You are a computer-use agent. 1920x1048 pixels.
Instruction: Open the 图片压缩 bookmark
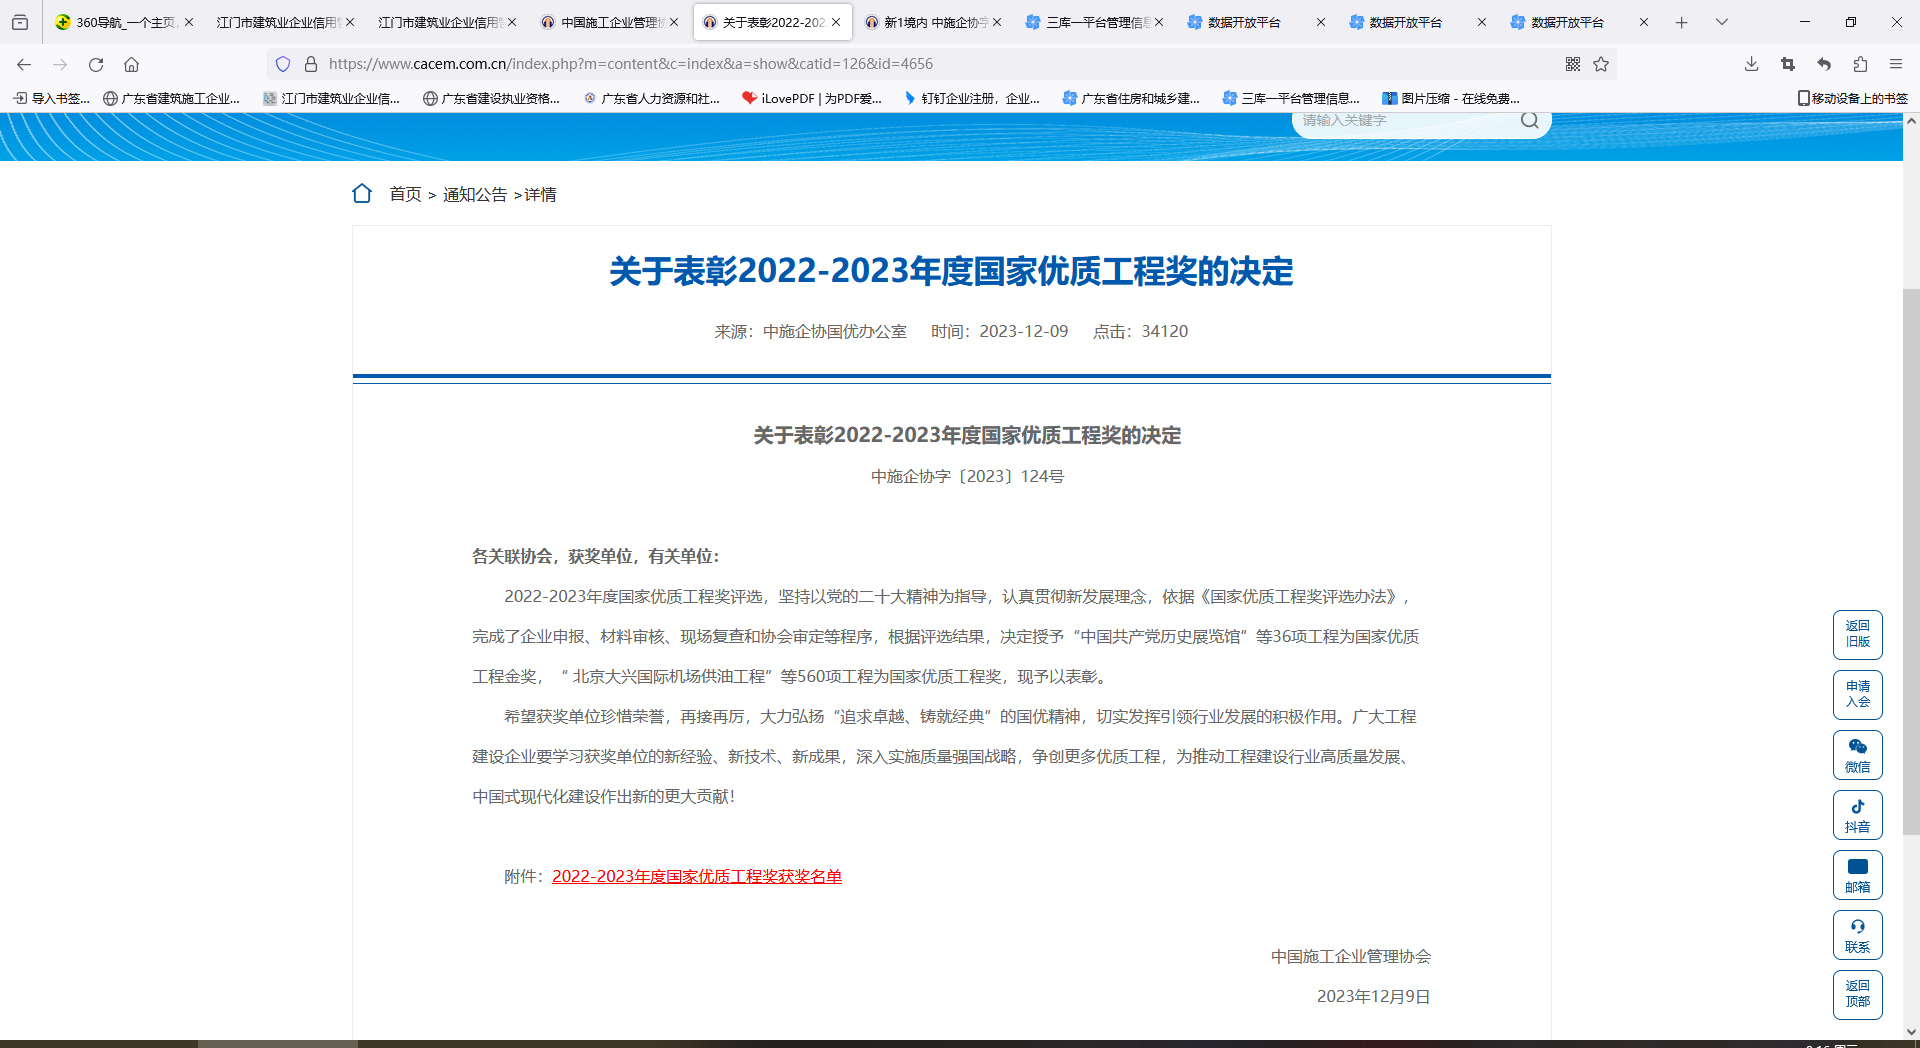pos(1451,98)
